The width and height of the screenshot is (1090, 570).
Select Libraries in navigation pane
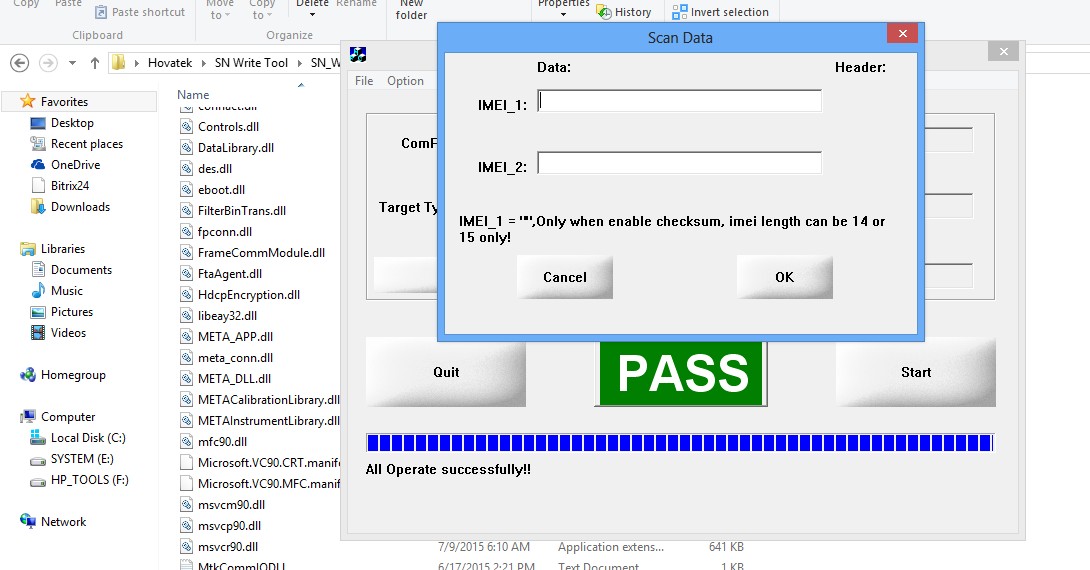[x=63, y=248]
